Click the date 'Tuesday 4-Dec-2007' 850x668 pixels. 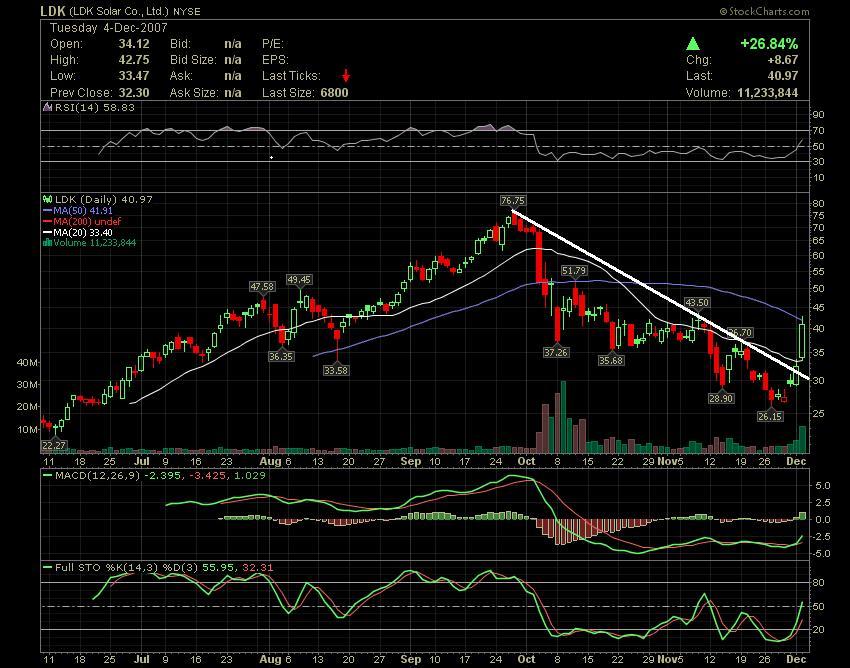pyautogui.click(x=109, y=28)
